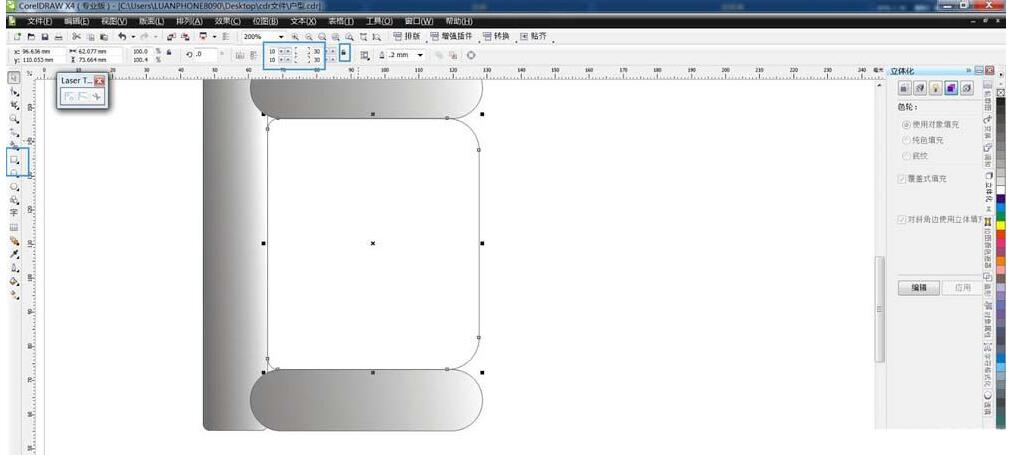
Task: Select the Text tool in toolbox
Action: pyautogui.click(x=14, y=213)
